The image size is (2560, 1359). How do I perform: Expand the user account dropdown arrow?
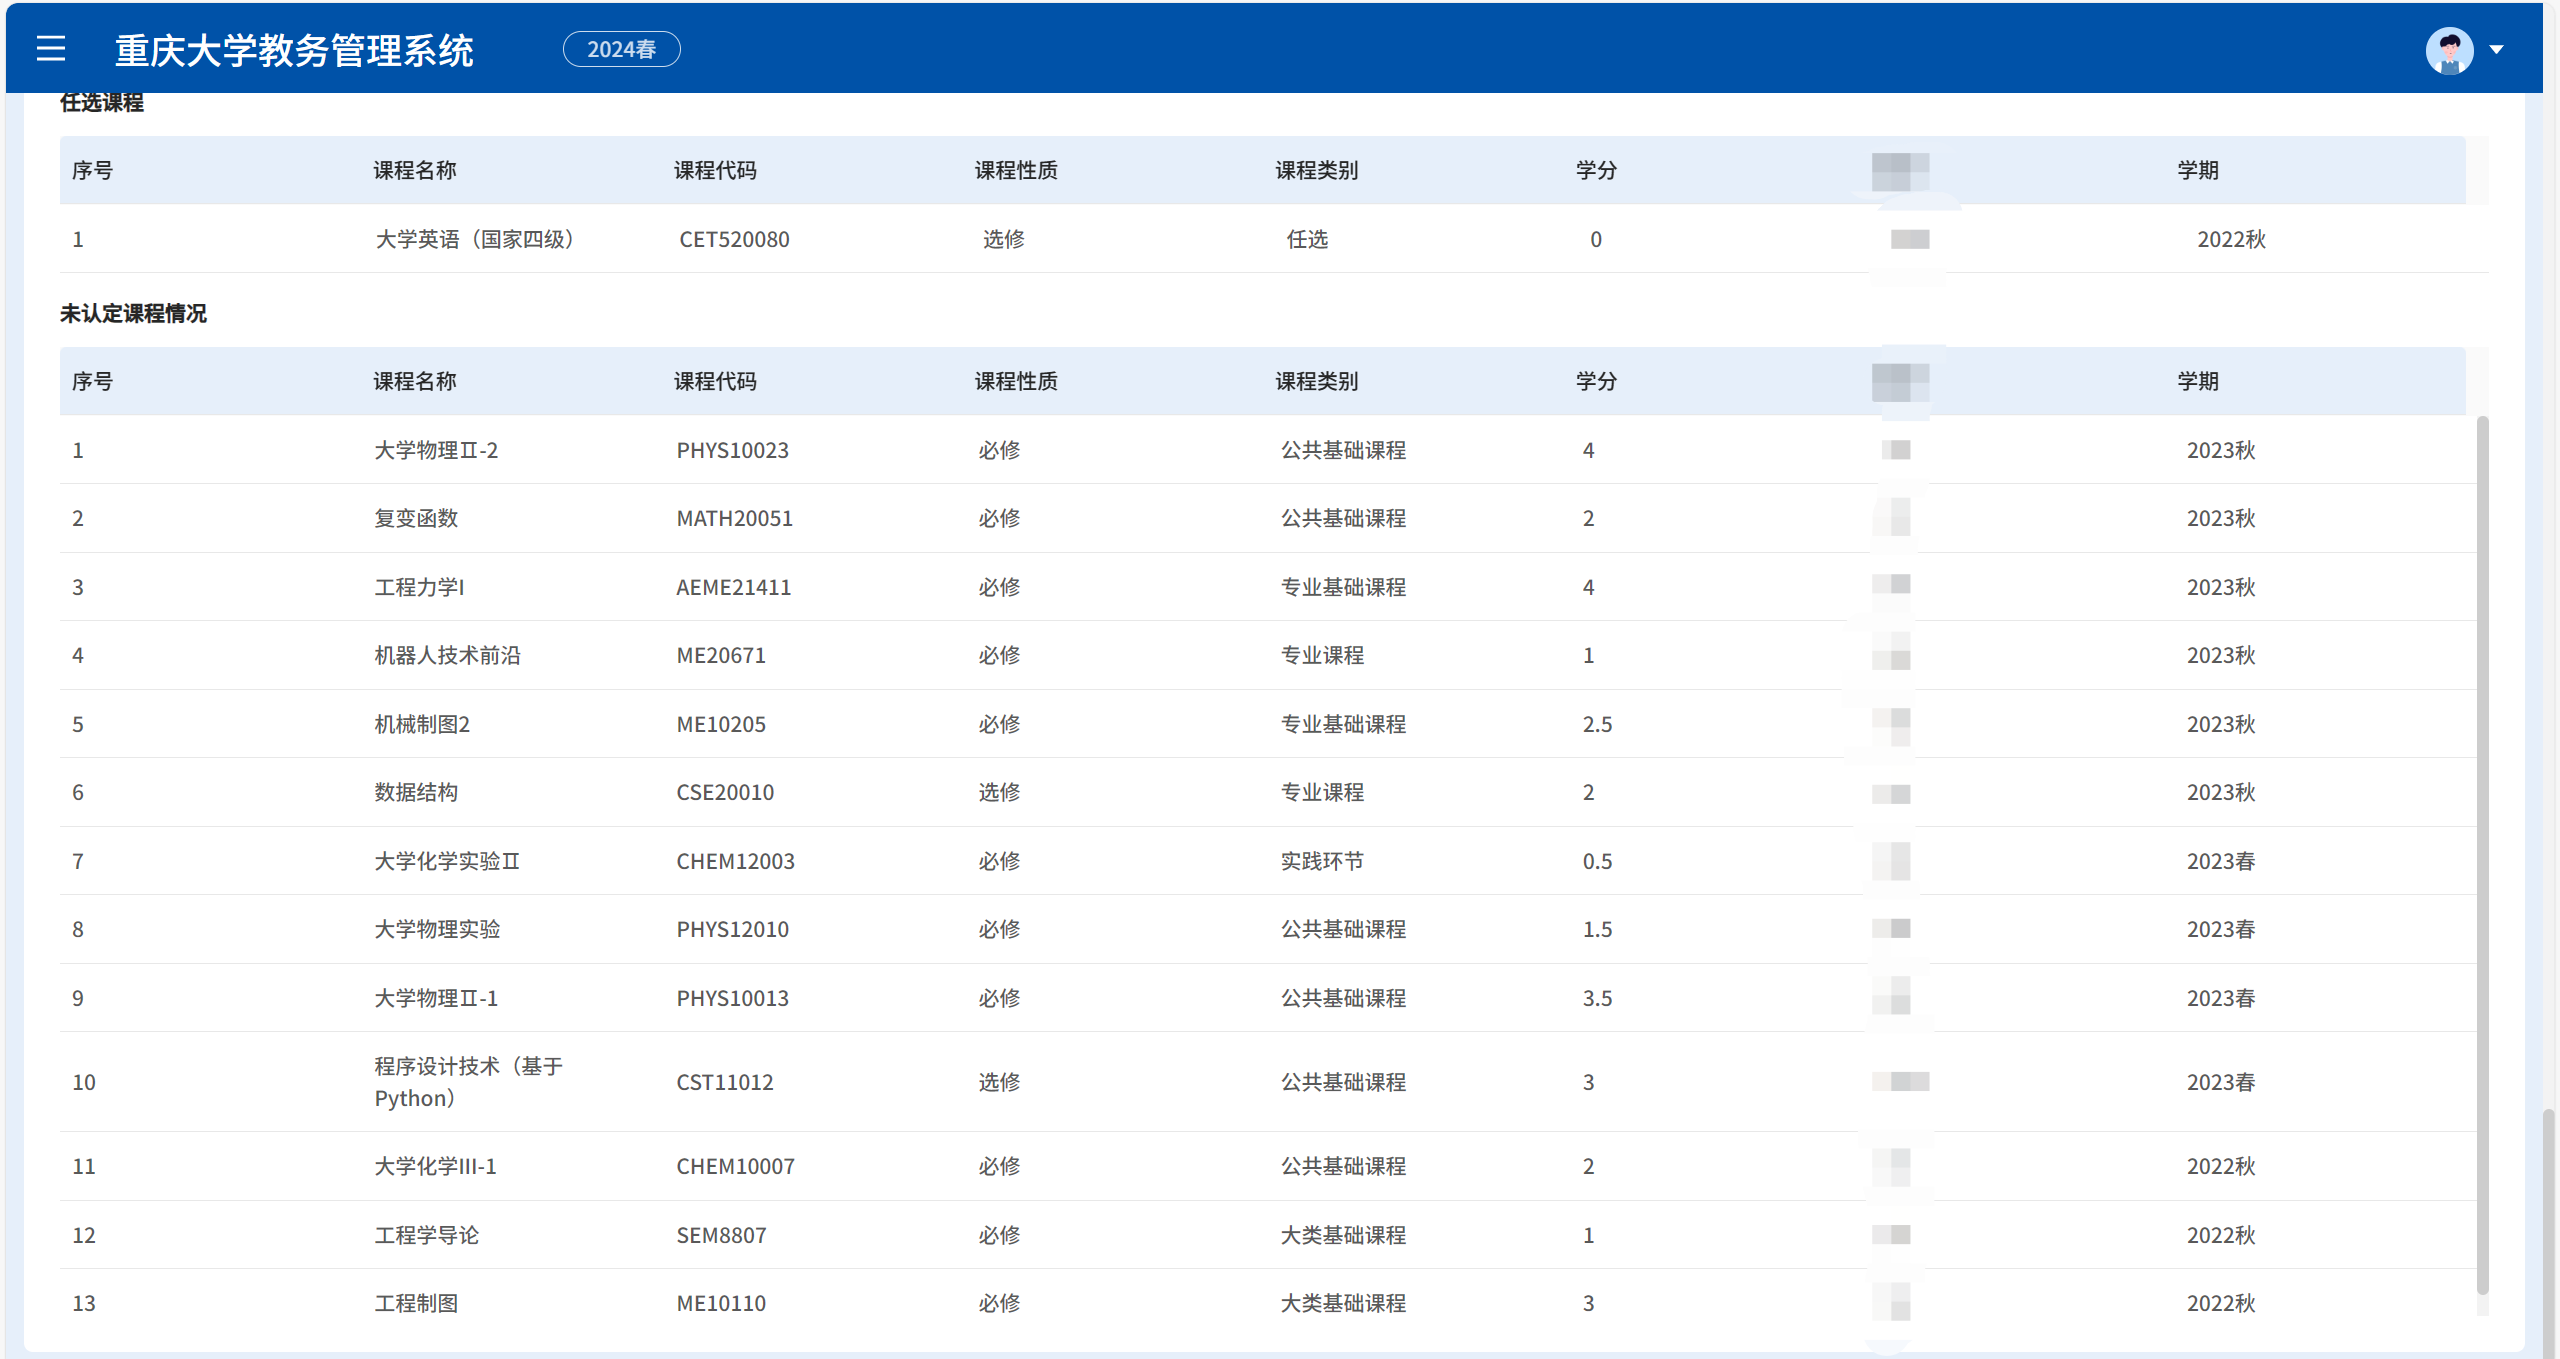(x=2496, y=50)
